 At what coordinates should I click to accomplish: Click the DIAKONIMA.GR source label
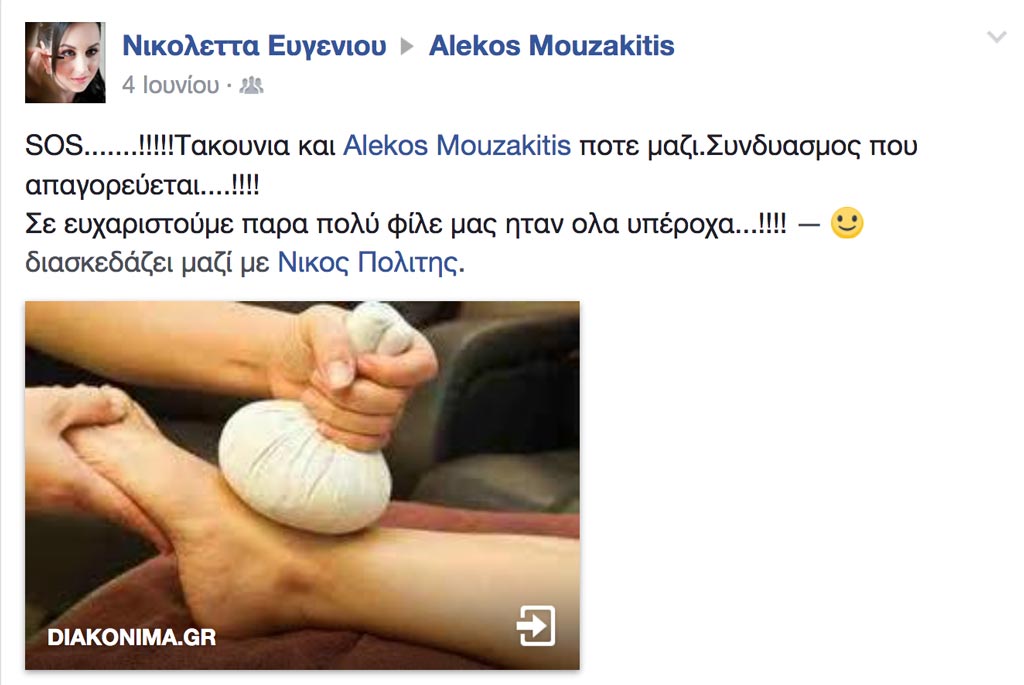131,637
